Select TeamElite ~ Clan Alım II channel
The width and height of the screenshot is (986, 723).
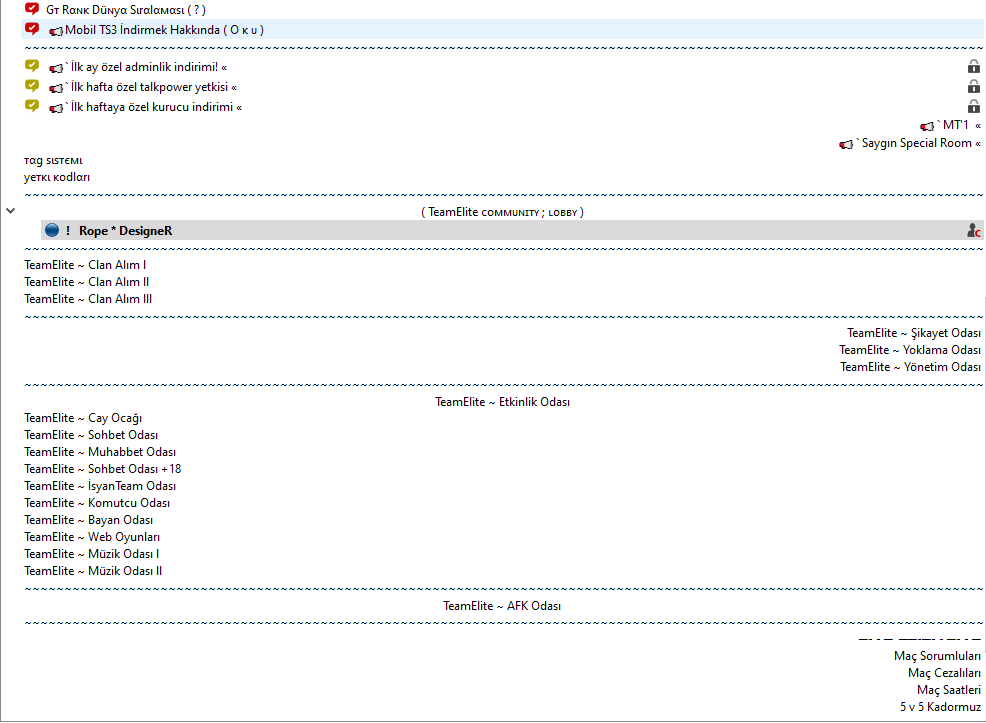click(x=87, y=282)
